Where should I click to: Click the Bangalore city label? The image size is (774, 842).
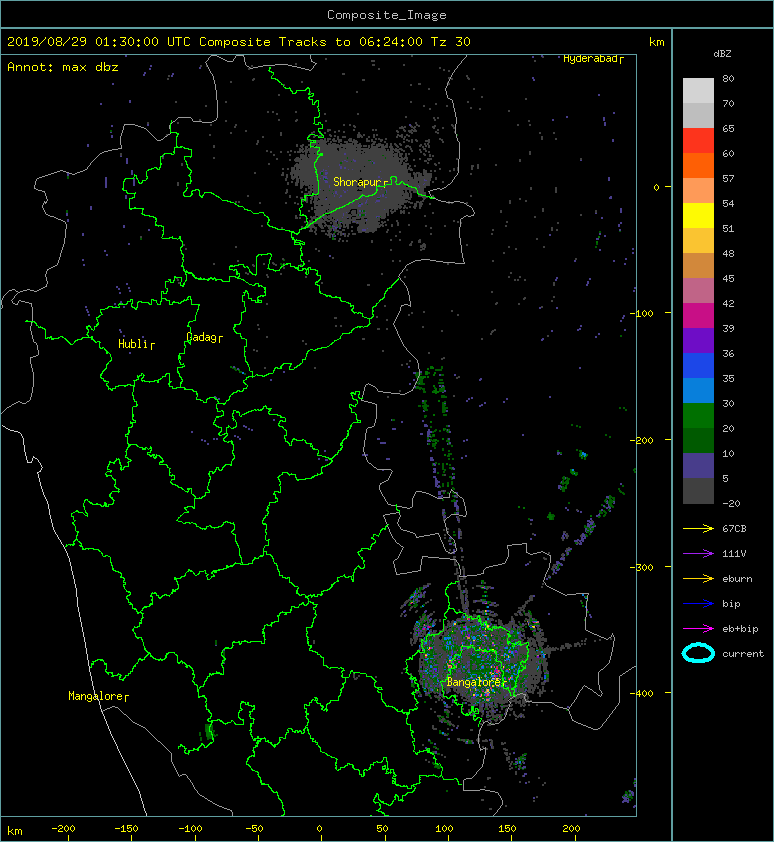(476, 682)
